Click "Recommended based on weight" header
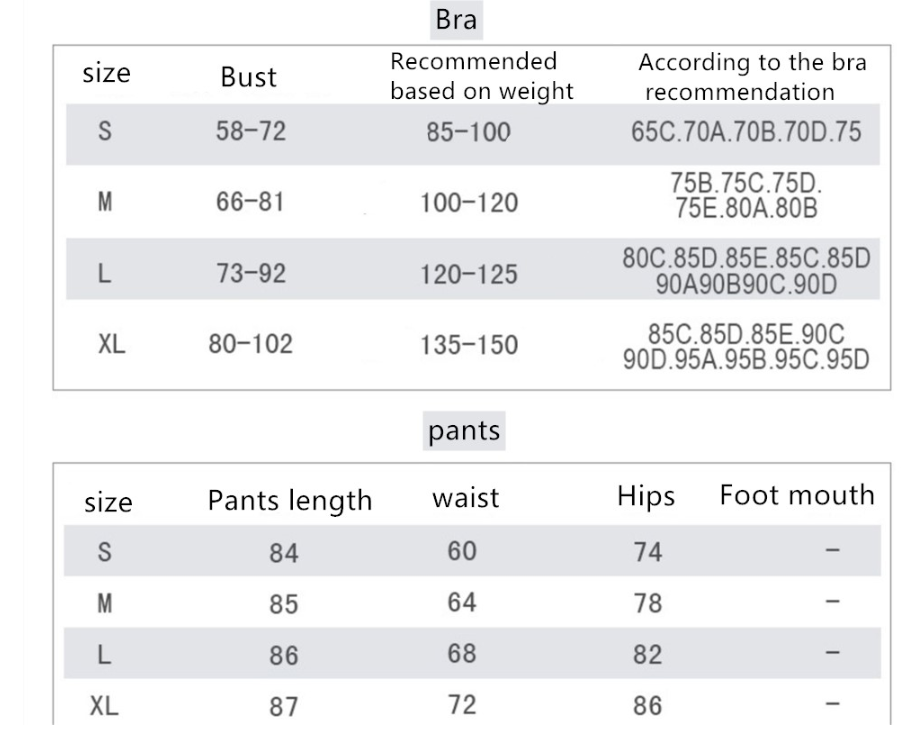 click(x=481, y=77)
